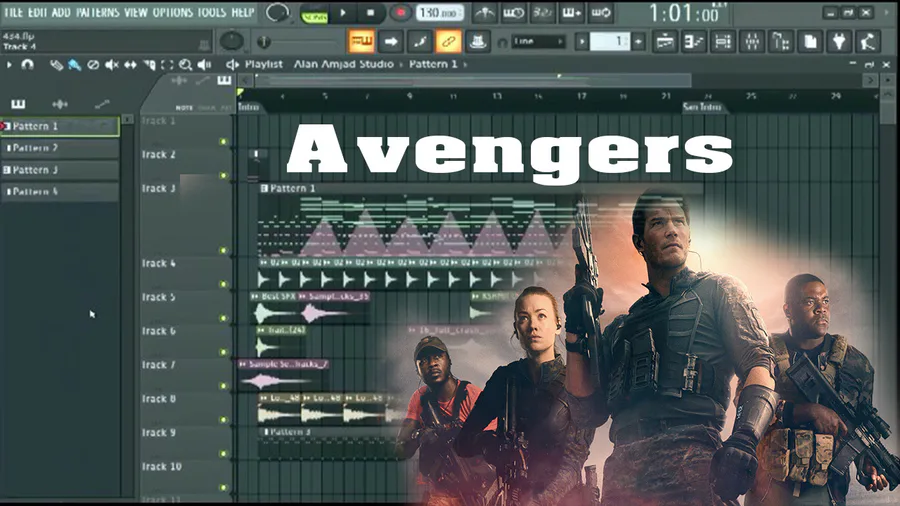Viewport: 900px width, 506px height.
Task: Open the Playlist view from toolbar
Action: click(665, 41)
